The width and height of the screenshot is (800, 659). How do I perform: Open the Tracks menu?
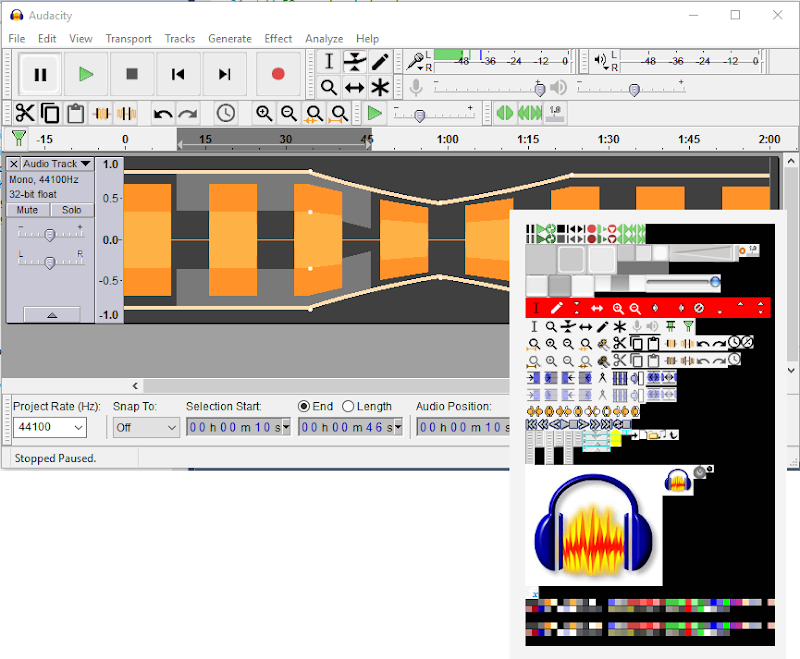(x=180, y=39)
